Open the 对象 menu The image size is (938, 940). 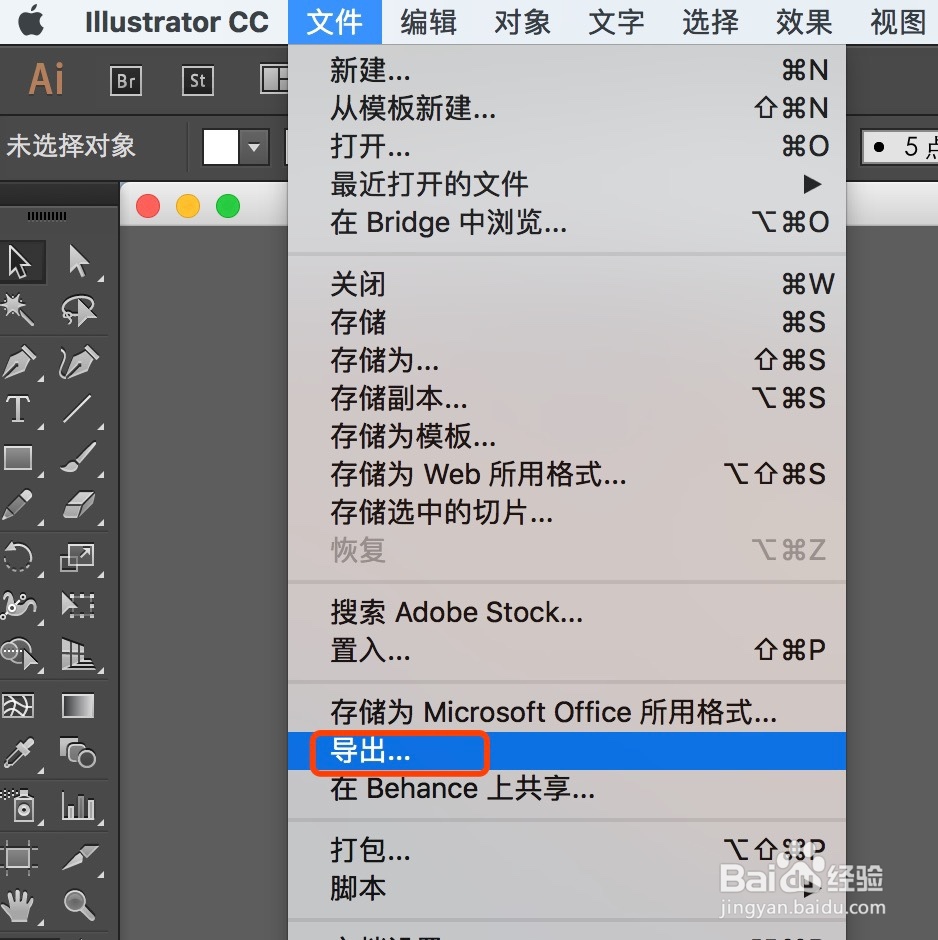tap(522, 22)
